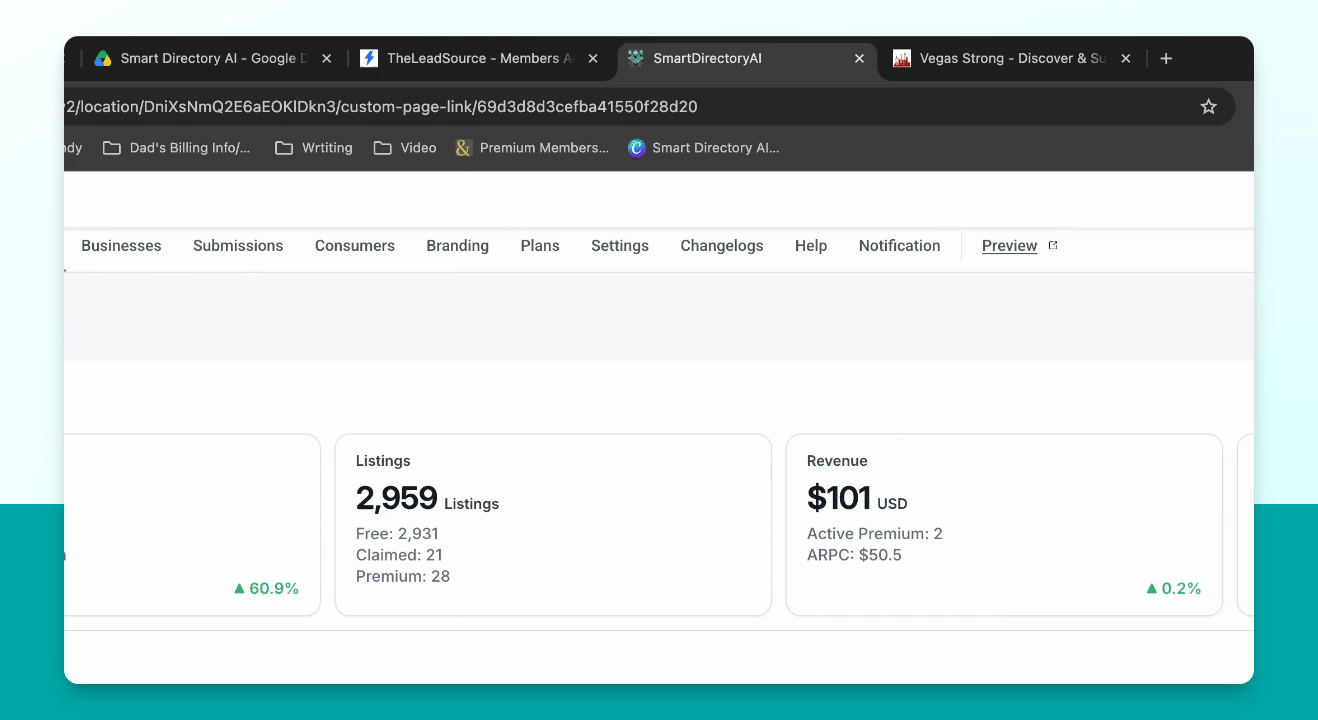The image size is (1318, 720).
Task: Open the Dad's Billing Info bookmark folder
Action: (x=177, y=148)
